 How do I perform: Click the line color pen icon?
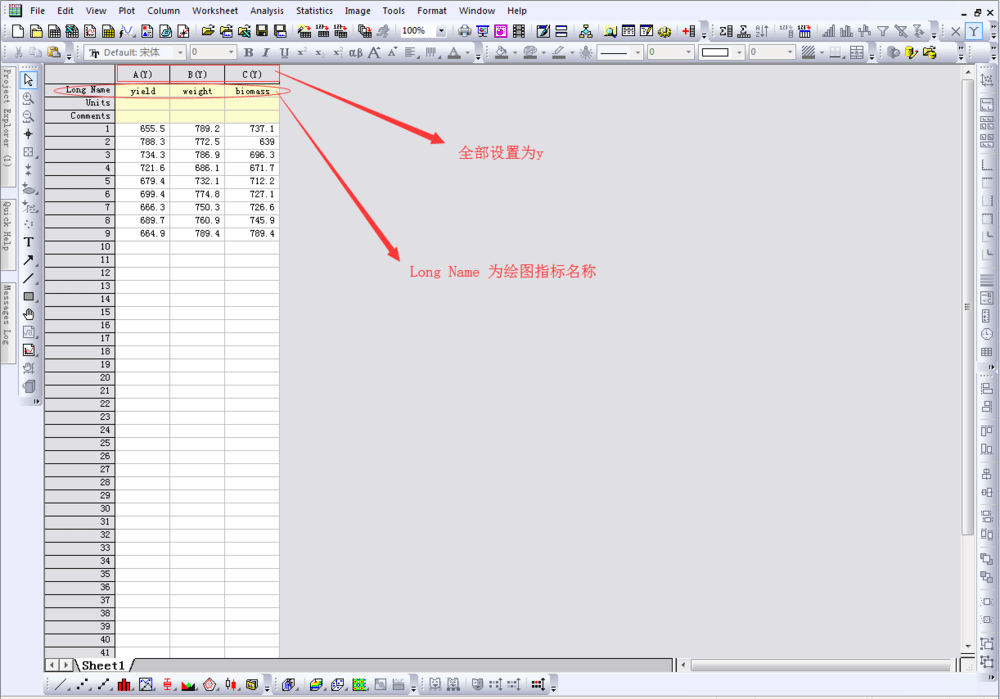[x=559, y=52]
